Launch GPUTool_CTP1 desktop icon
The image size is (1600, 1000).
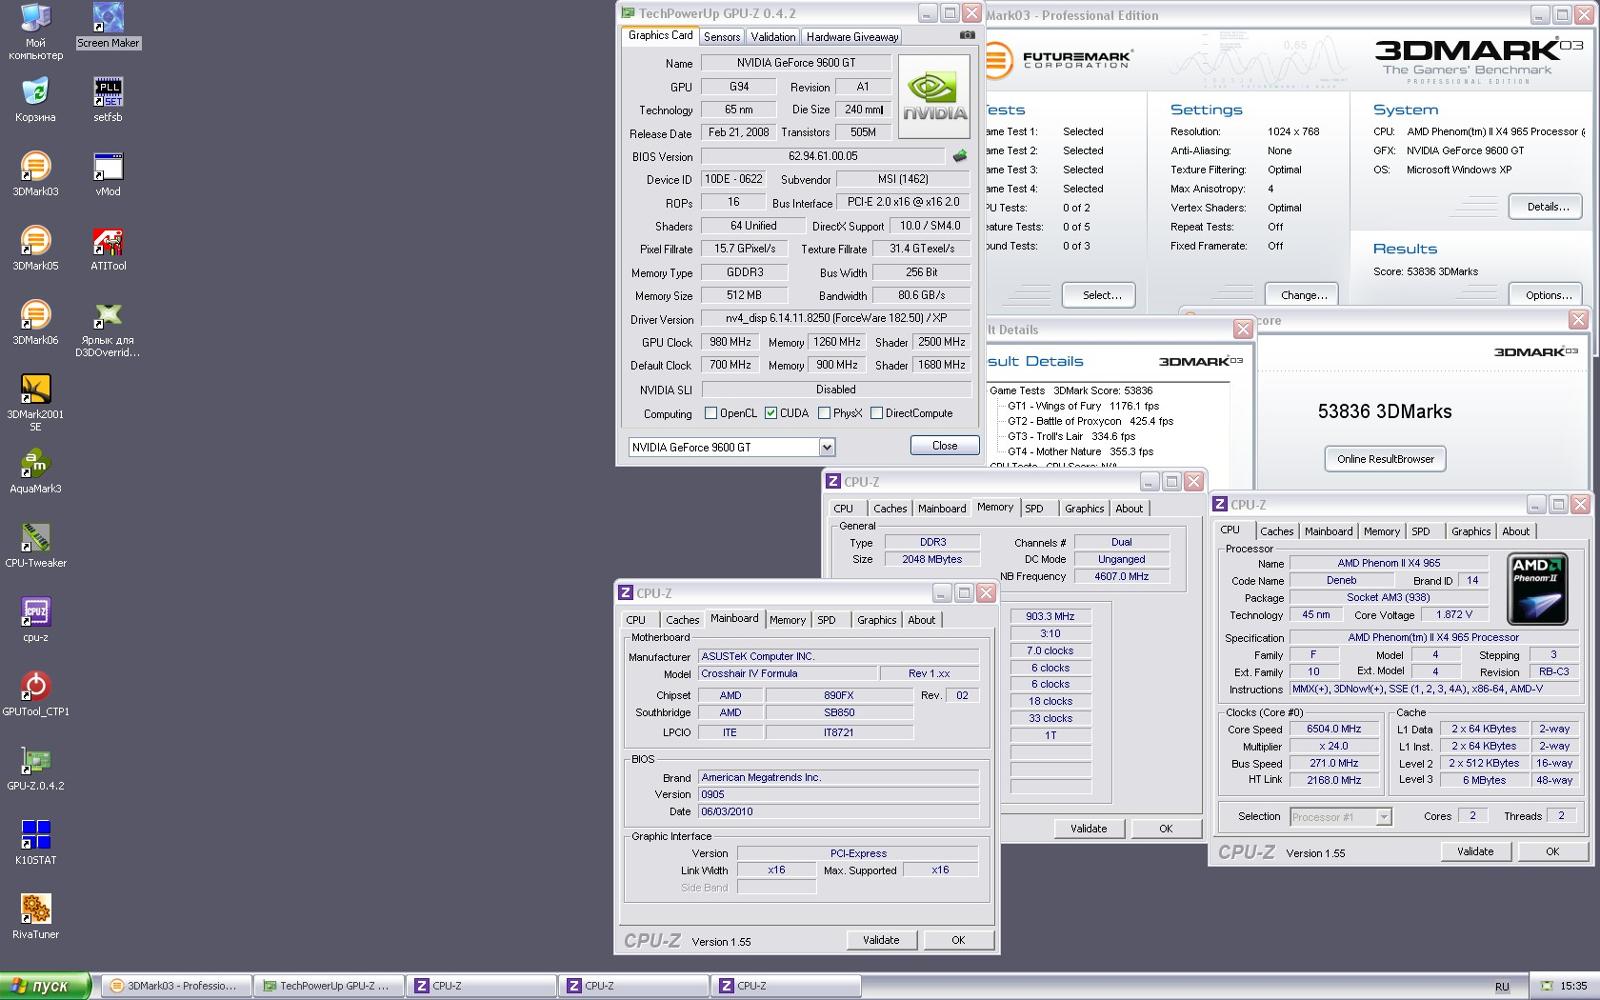pyautogui.click(x=36, y=693)
